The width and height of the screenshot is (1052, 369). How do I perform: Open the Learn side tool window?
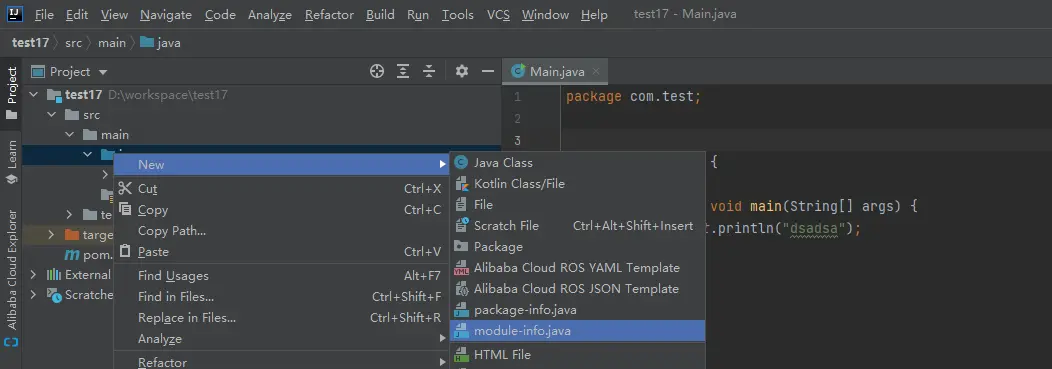[11, 162]
